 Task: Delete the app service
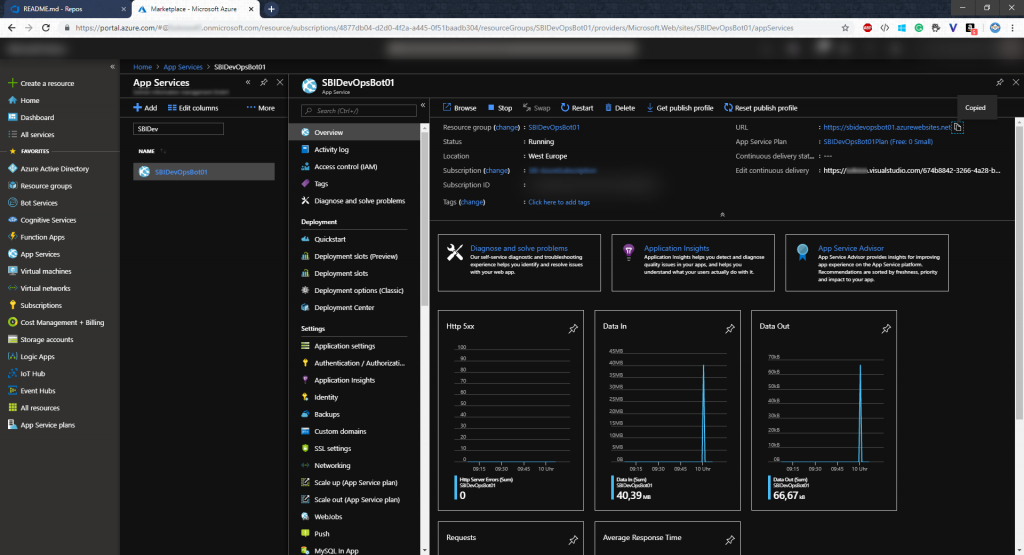620,108
